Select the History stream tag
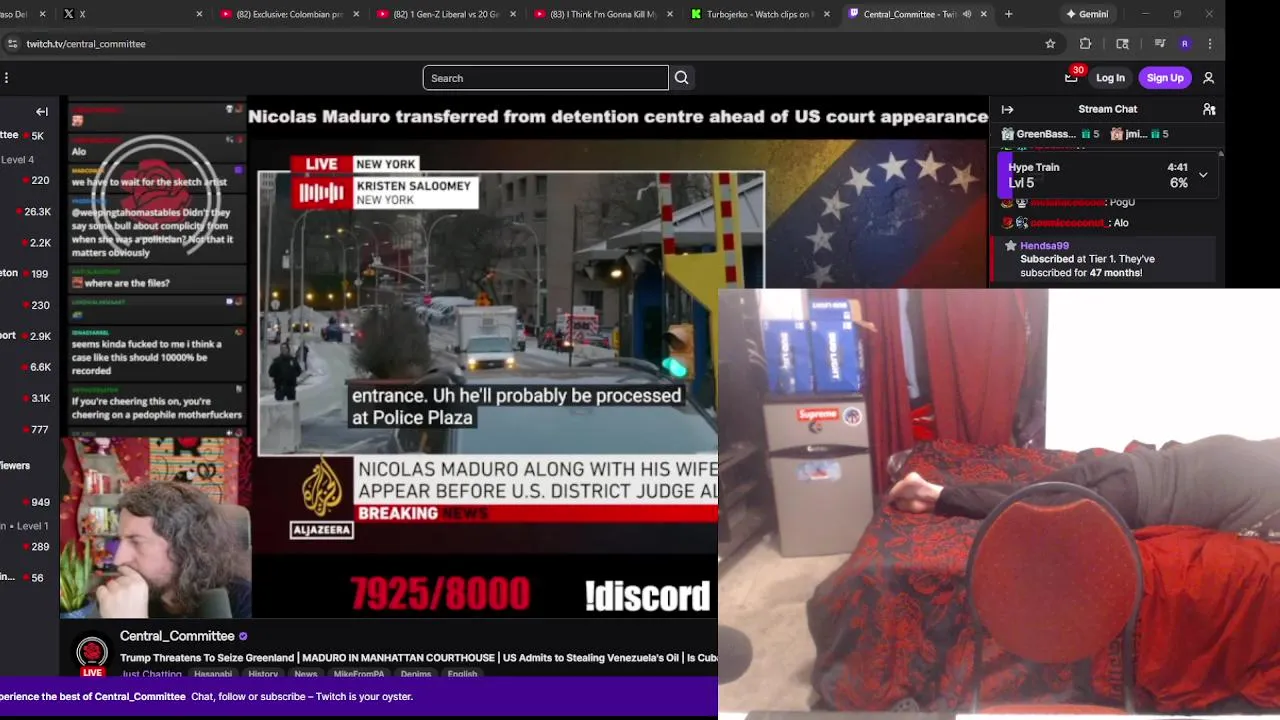 click(263, 674)
